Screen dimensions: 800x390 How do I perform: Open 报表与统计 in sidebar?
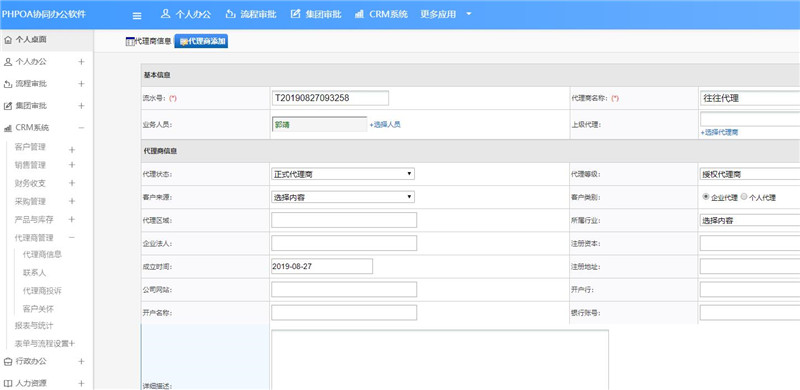(x=34, y=325)
